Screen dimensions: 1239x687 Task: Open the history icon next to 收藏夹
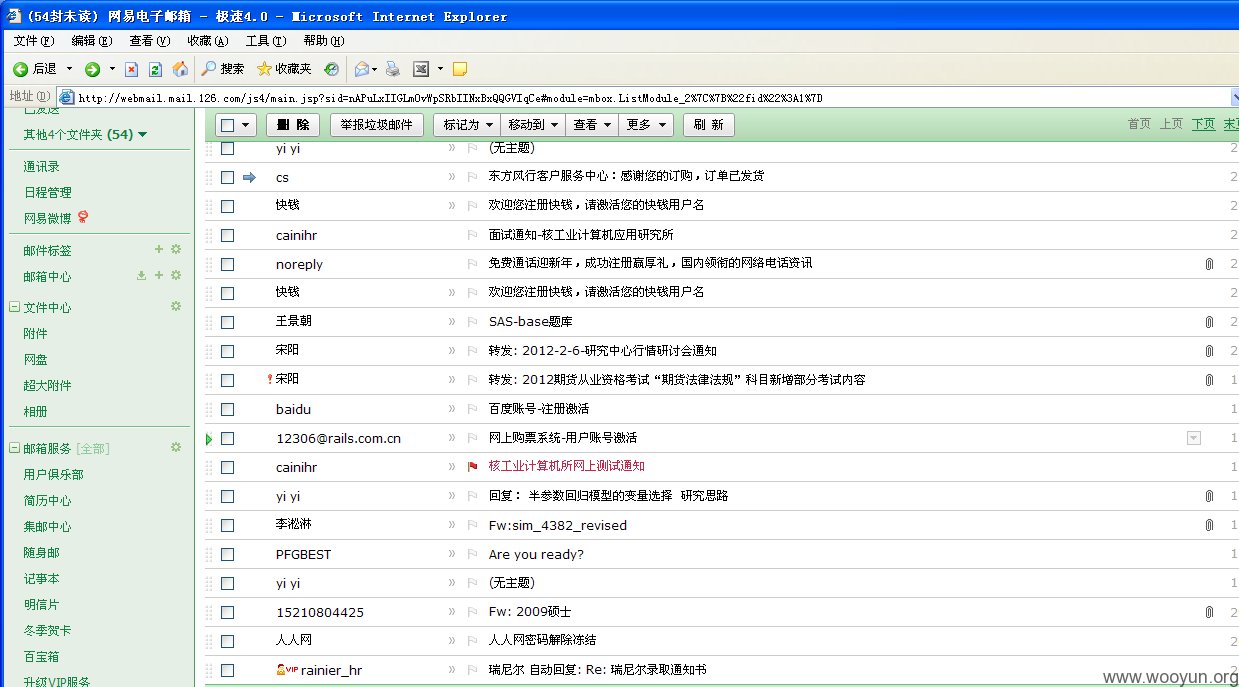coord(331,69)
